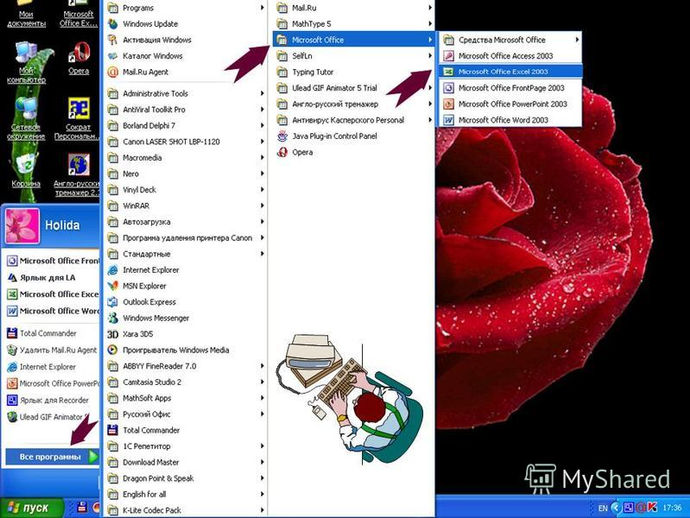Viewport: 690px width, 518px height.
Task: Open the SelfLn program group
Action: (353, 56)
